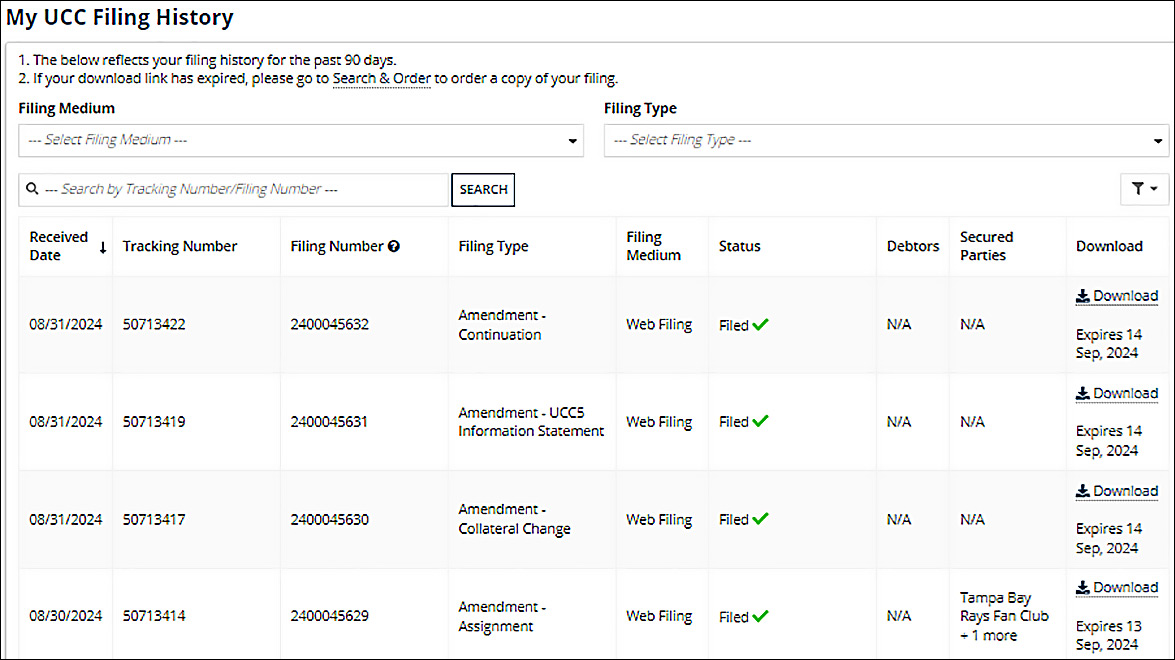Click green Filed checkmark for filing 2400045632
1175x660 pixels.
click(761, 325)
